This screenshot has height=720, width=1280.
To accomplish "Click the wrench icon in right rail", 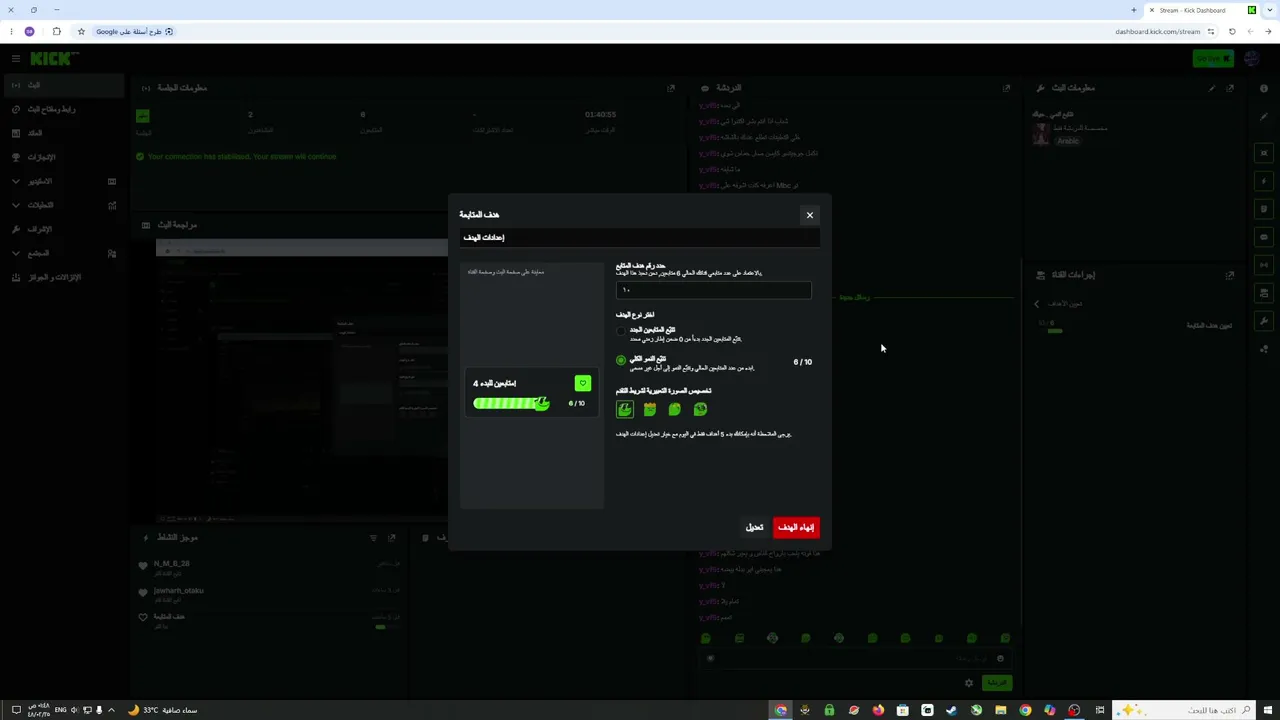I will [1264, 321].
